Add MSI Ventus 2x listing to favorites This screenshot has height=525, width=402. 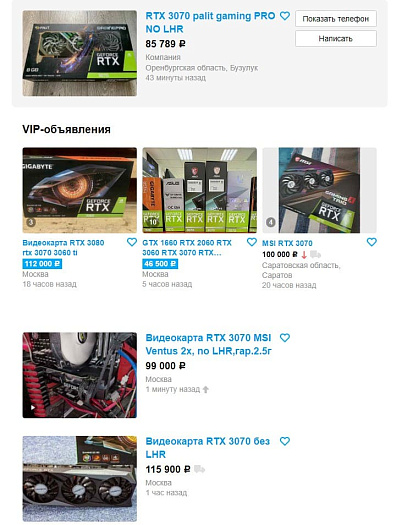coord(285,338)
